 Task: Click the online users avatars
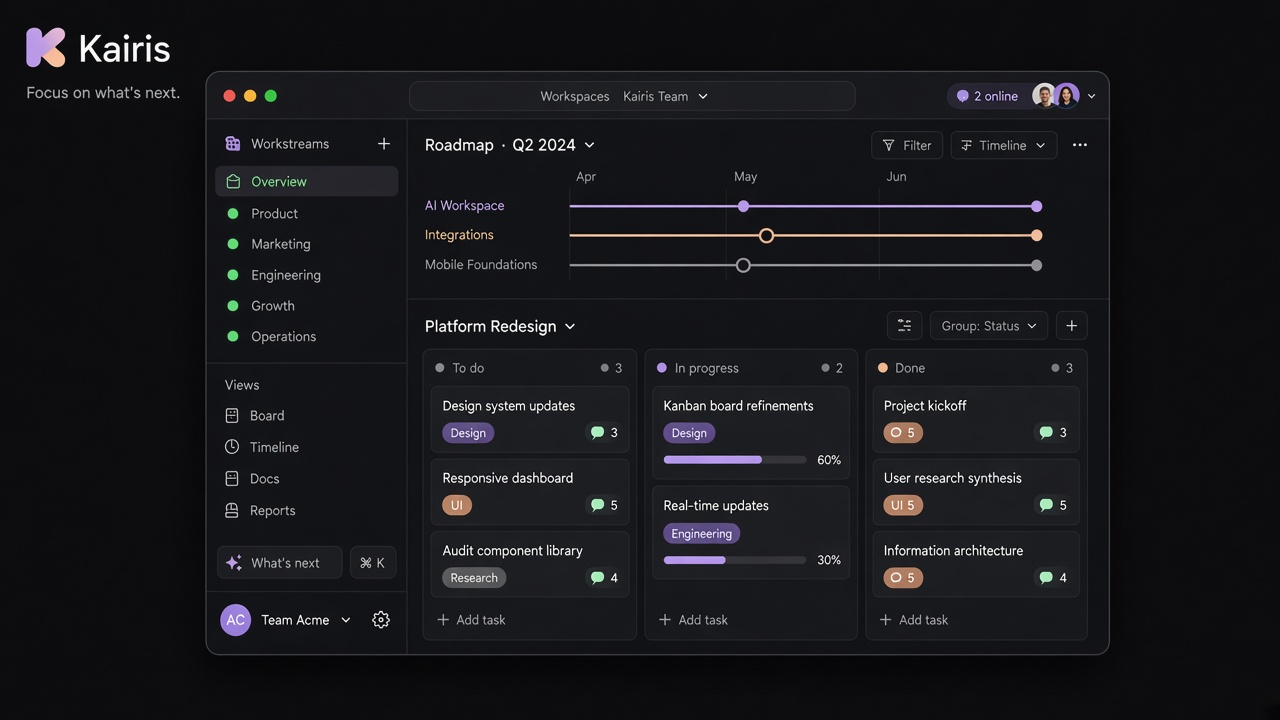pos(1056,96)
